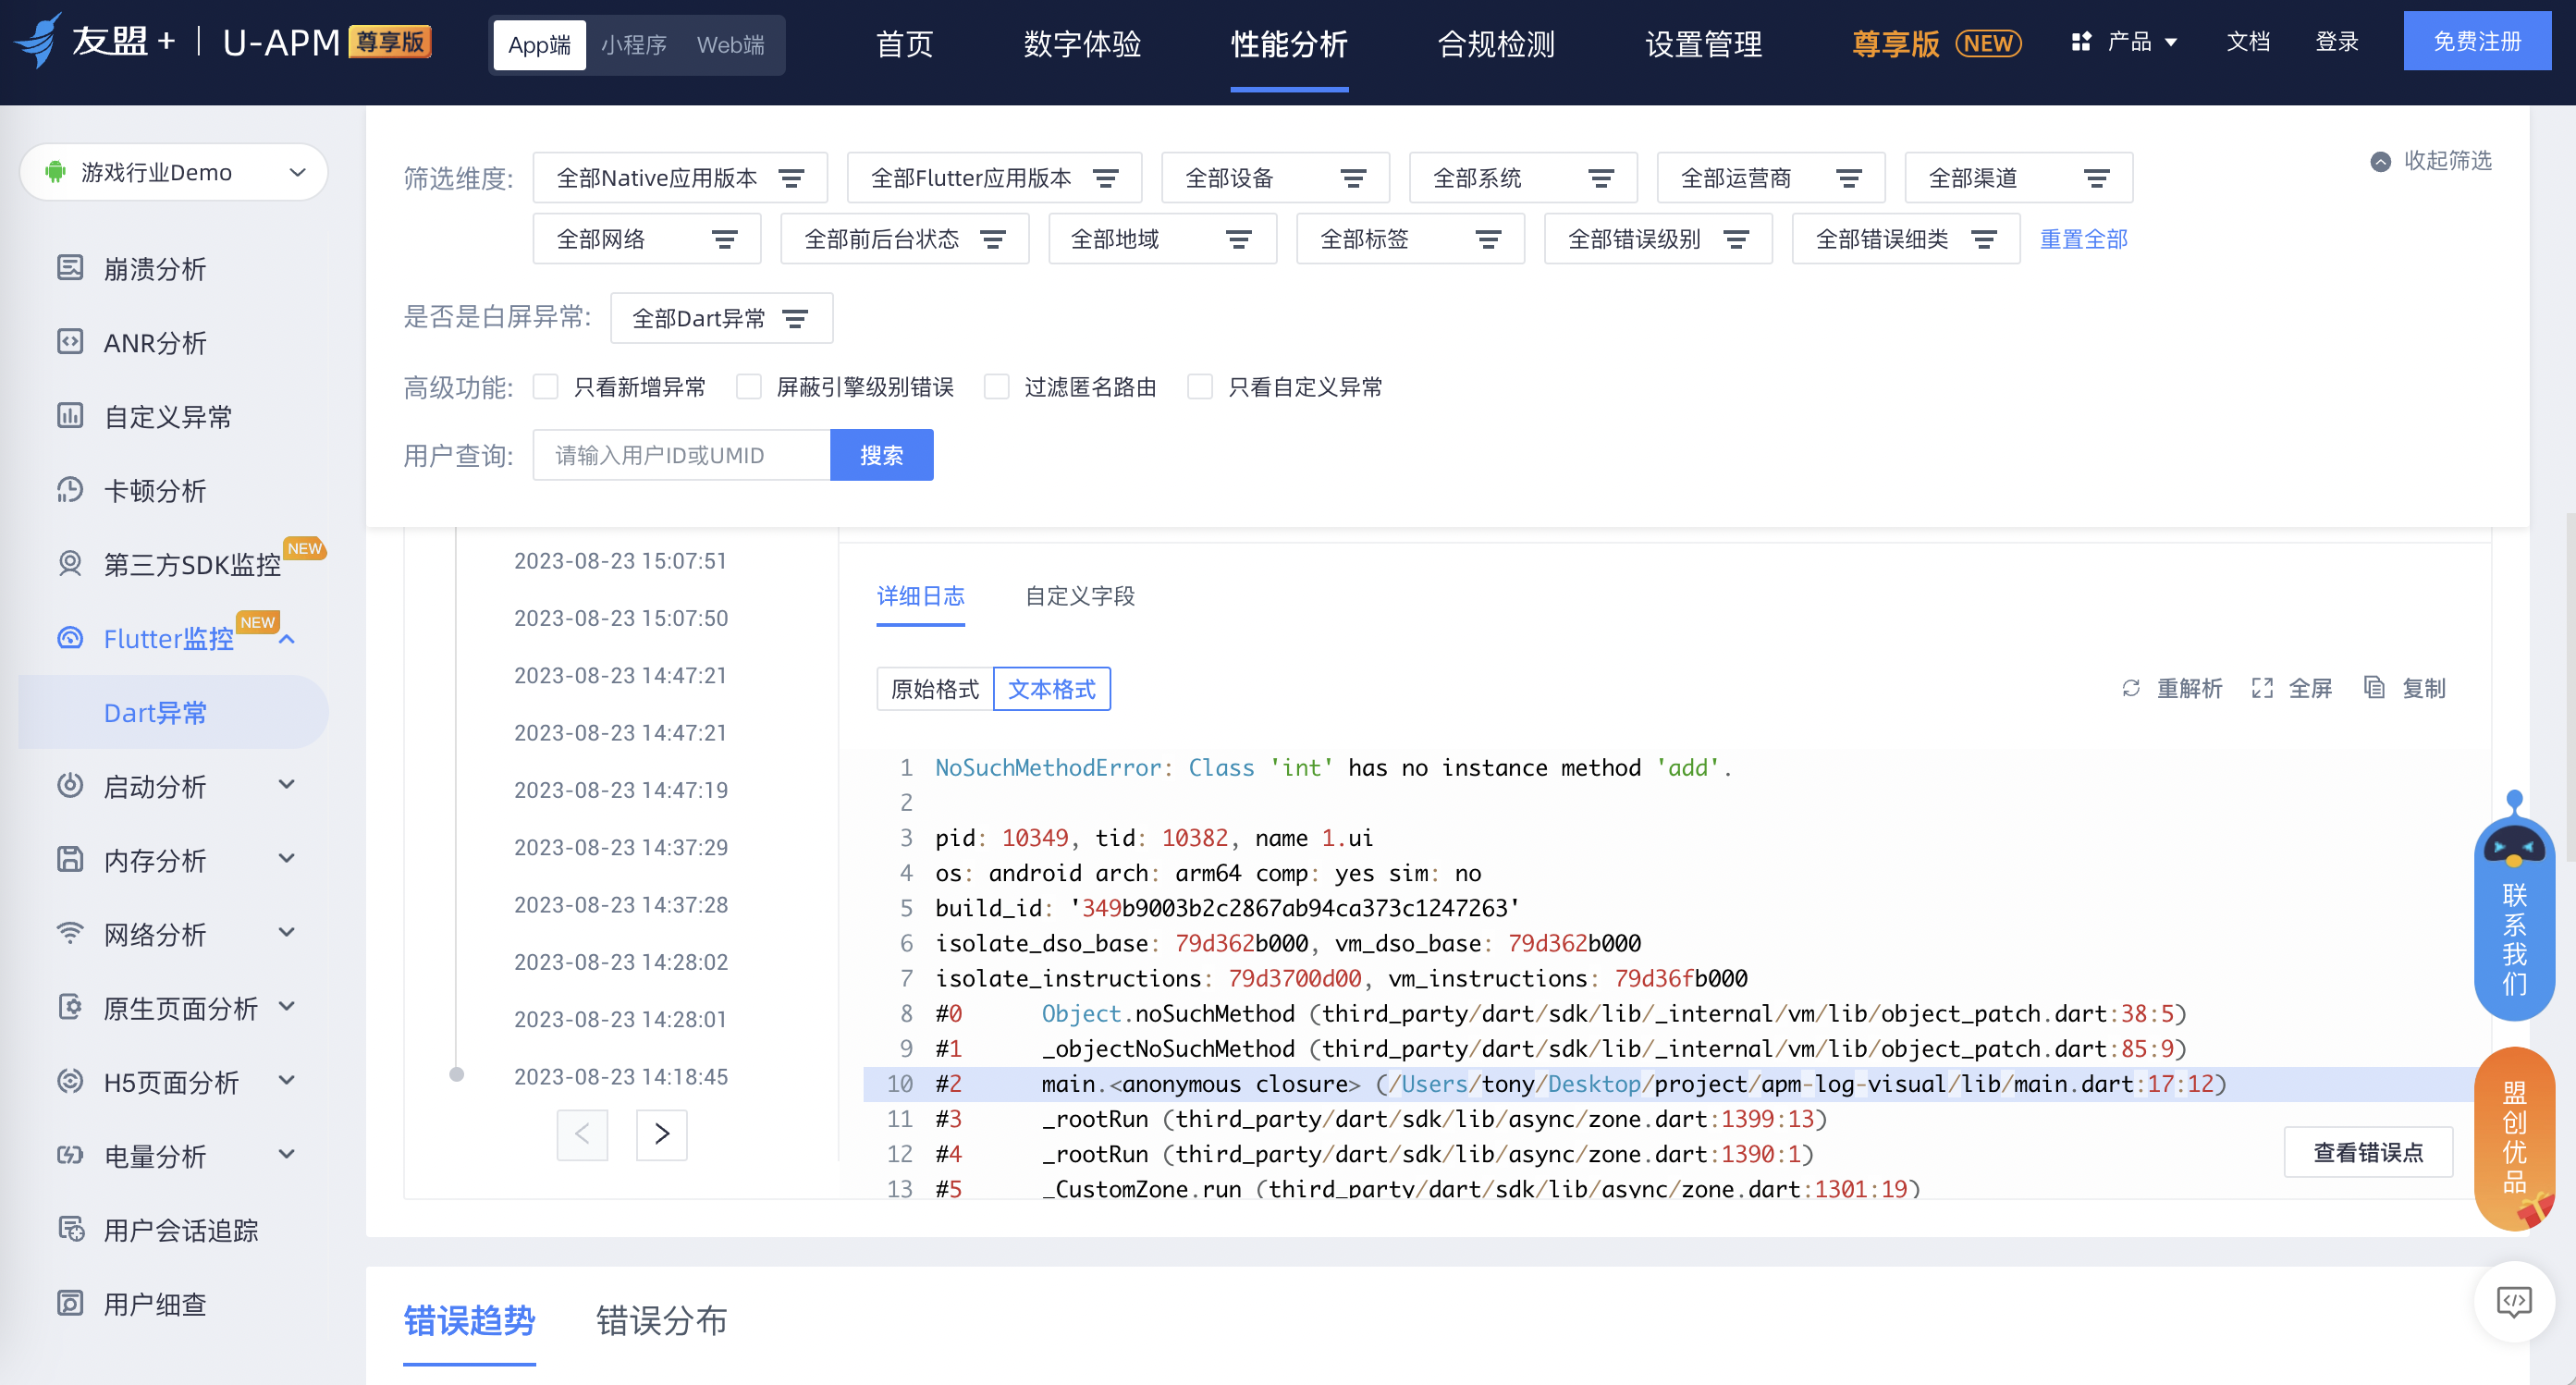Enable the 只看新增异常 checkbox
This screenshot has height=1385, width=2576.
(x=545, y=386)
